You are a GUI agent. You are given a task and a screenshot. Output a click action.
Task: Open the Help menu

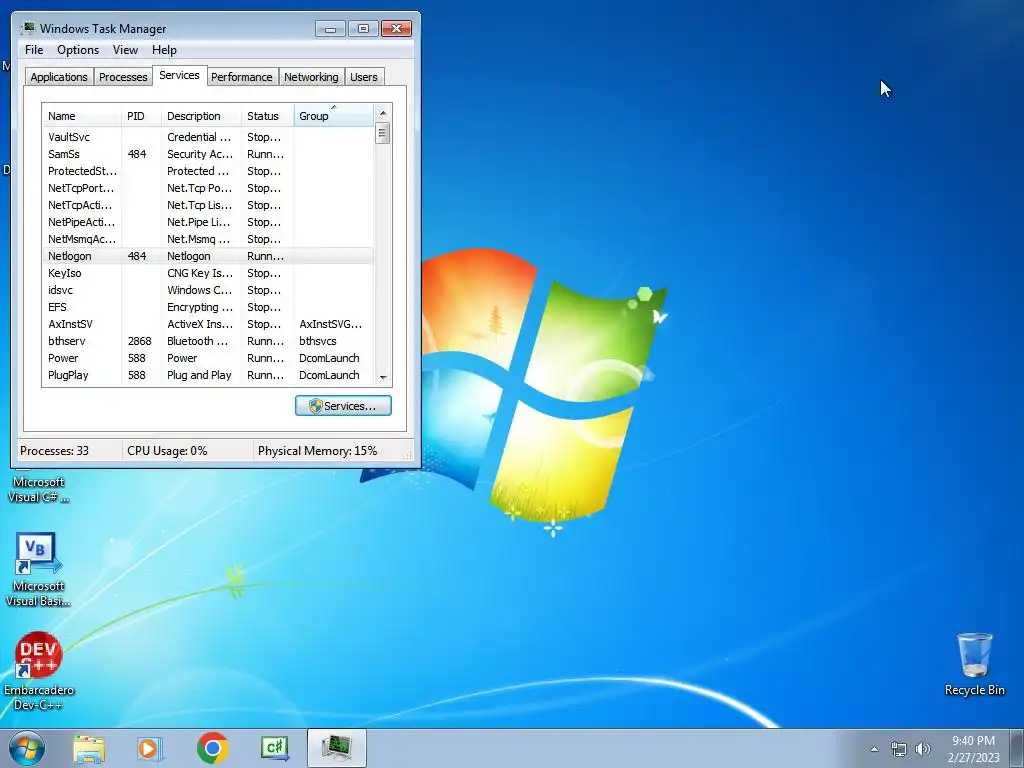click(164, 50)
